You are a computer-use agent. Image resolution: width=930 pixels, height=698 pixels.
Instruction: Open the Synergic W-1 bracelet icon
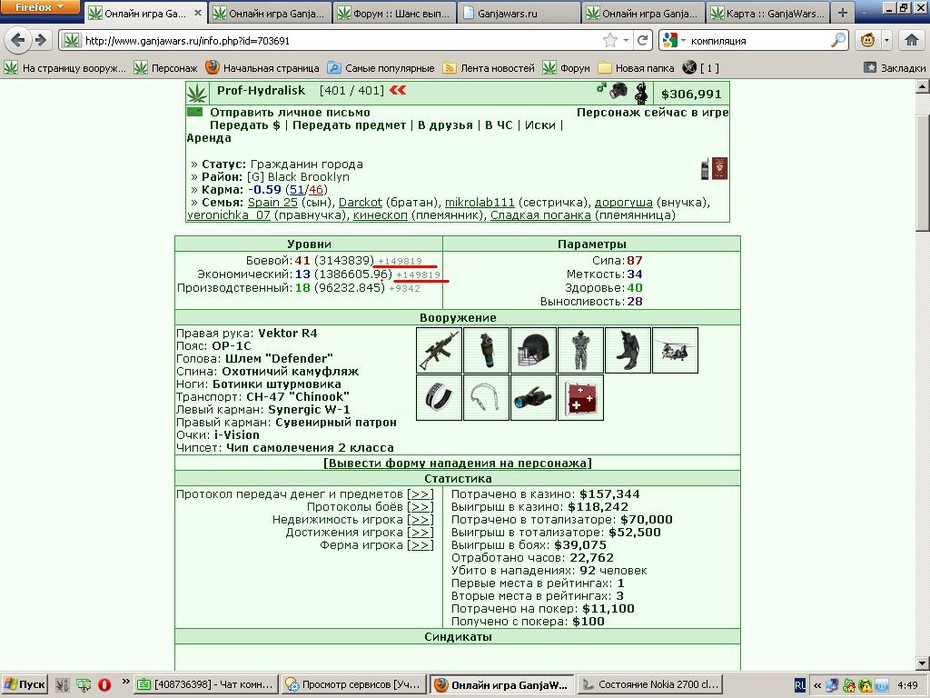[x=439, y=397]
